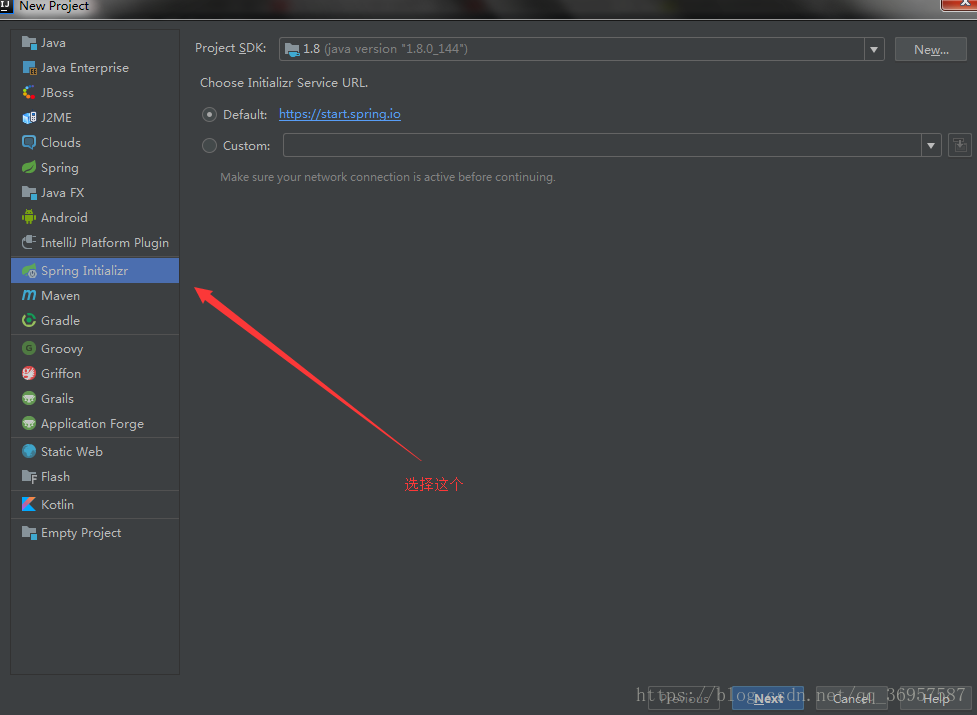The width and height of the screenshot is (977, 715).
Task: Open the https://start.spring.io link
Action: [x=340, y=114]
